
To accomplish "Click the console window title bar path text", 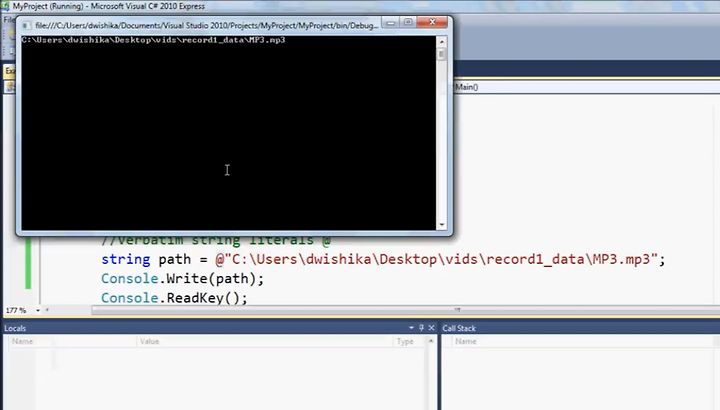I will [x=206, y=26].
